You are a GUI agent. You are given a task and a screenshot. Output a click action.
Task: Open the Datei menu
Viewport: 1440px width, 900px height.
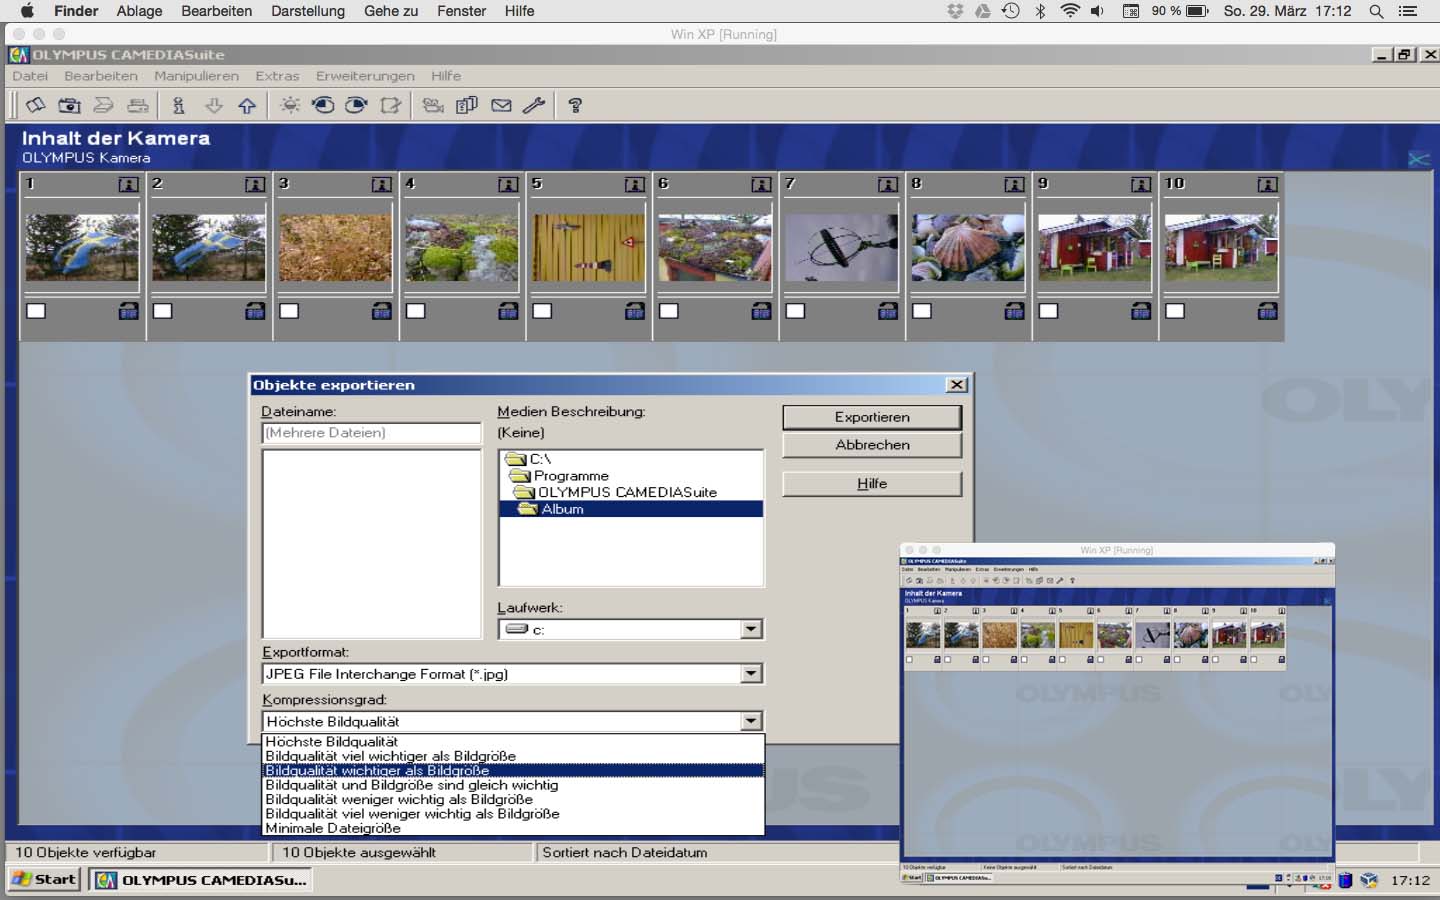pos(30,76)
